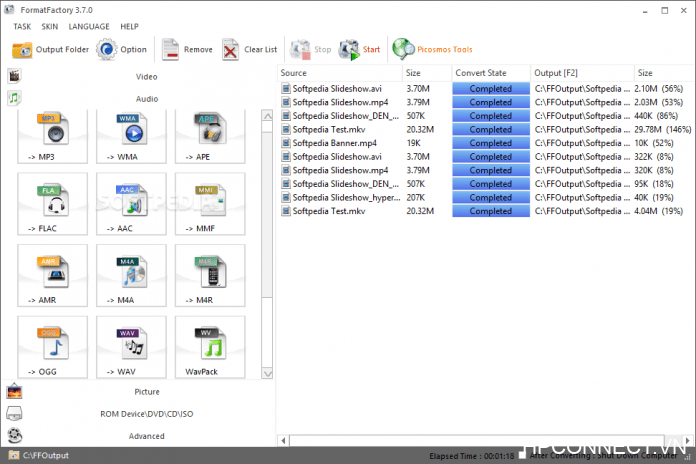
Task: Click Completed bar for Softpedia Slideshow_hyper...
Action: click(x=491, y=198)
